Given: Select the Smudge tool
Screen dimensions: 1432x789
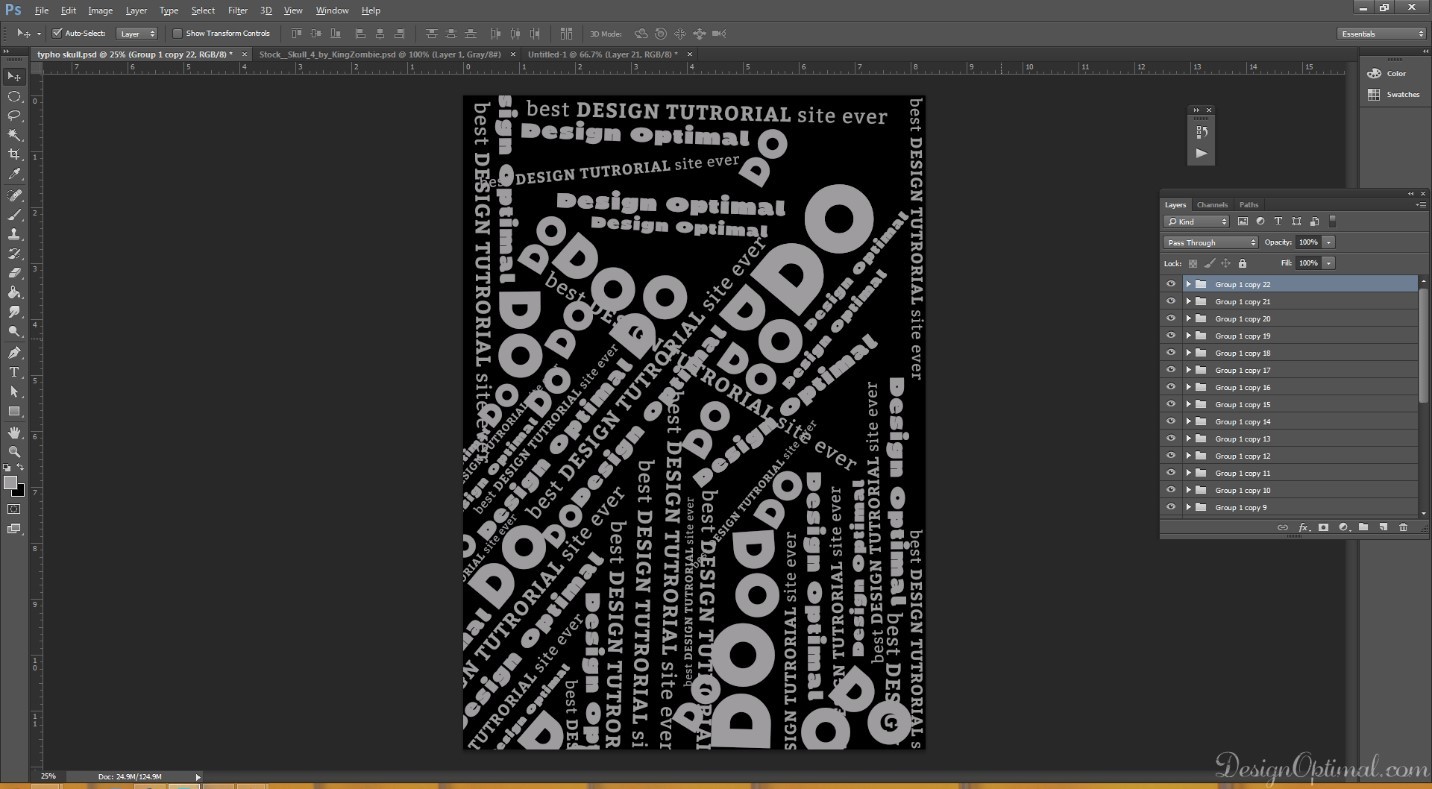Looking at the screenshot, I should coord(14,311).
